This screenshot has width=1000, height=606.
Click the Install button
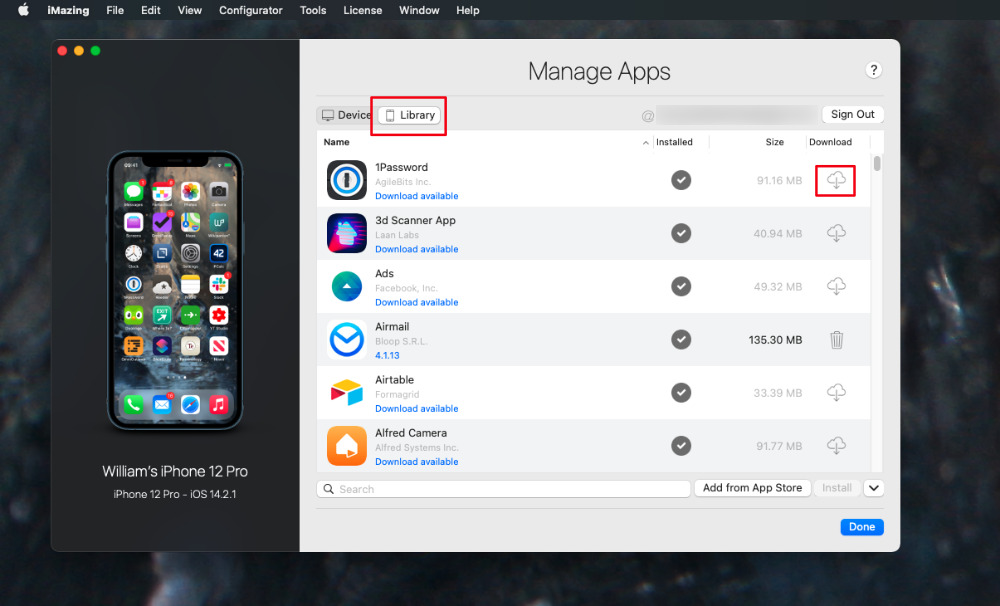coord(837,488)
